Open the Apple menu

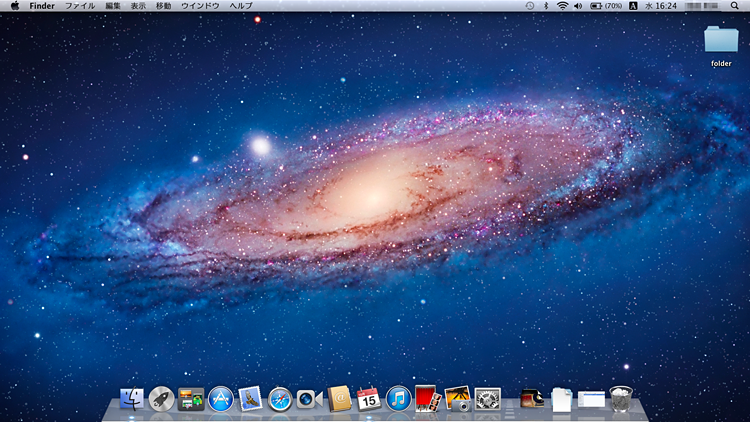15,6
